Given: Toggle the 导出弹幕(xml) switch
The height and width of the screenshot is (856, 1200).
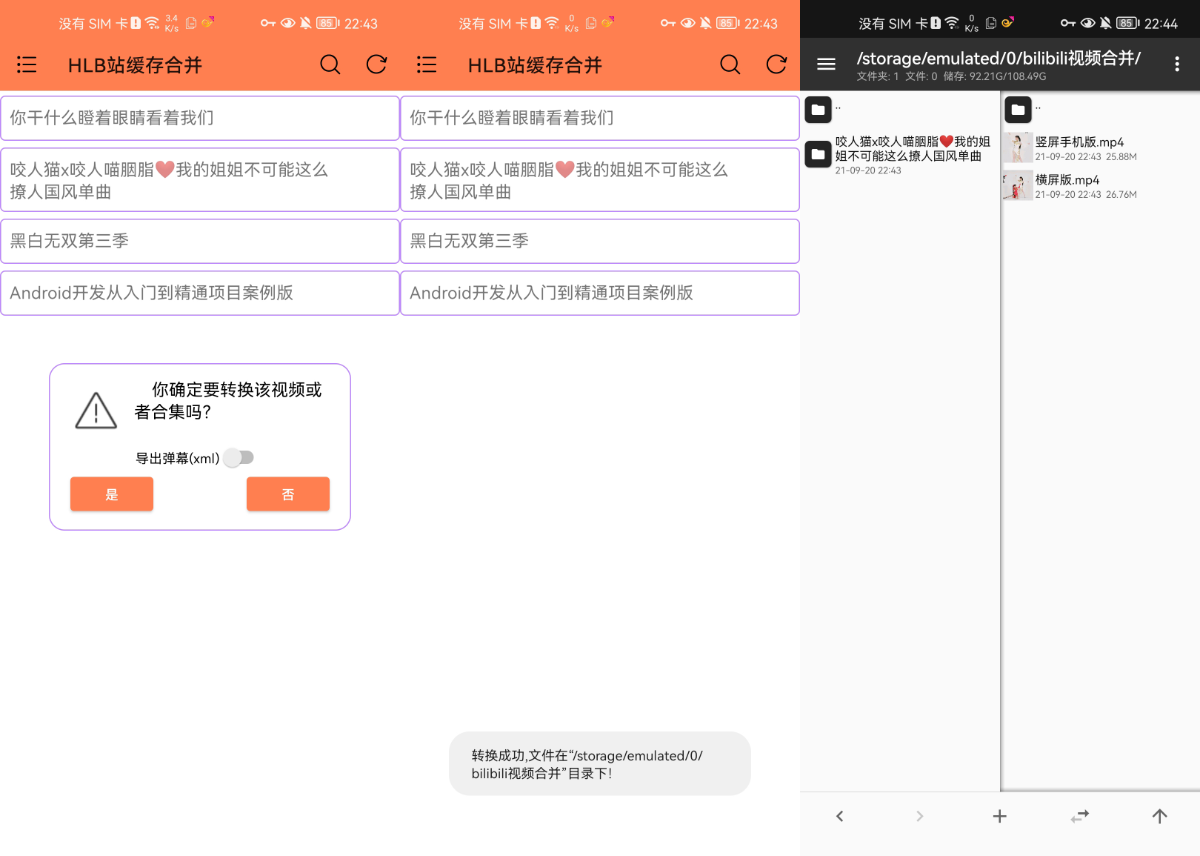Looking at the screenshot, I should 238,458.
